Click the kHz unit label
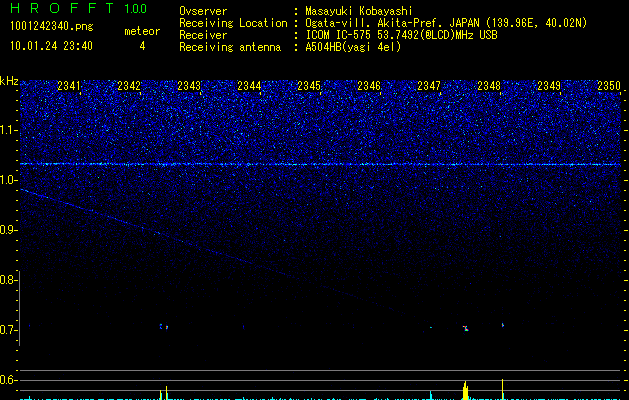 pyautogui.click(x=9, y=82)
